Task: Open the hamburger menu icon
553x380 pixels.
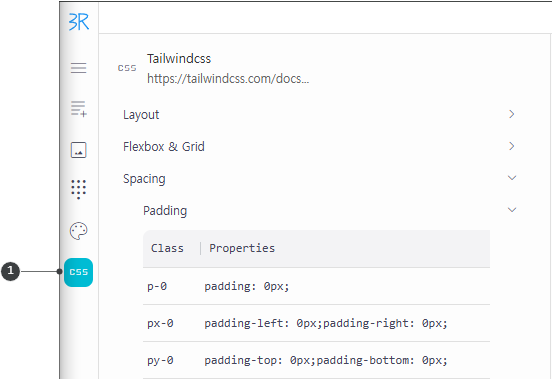Action: (x=78, y=68)
